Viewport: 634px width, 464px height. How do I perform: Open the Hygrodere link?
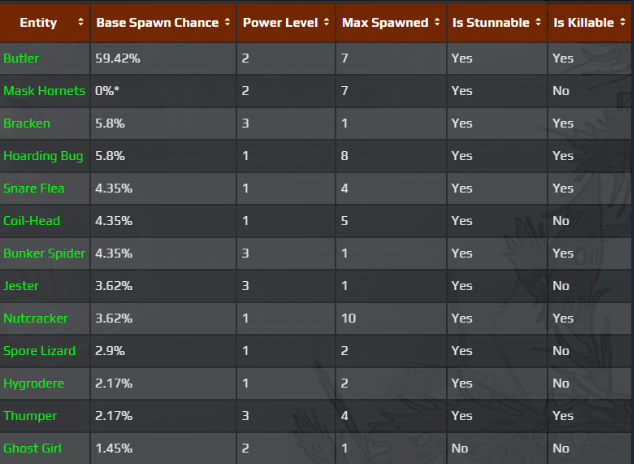tap(35, 383)
